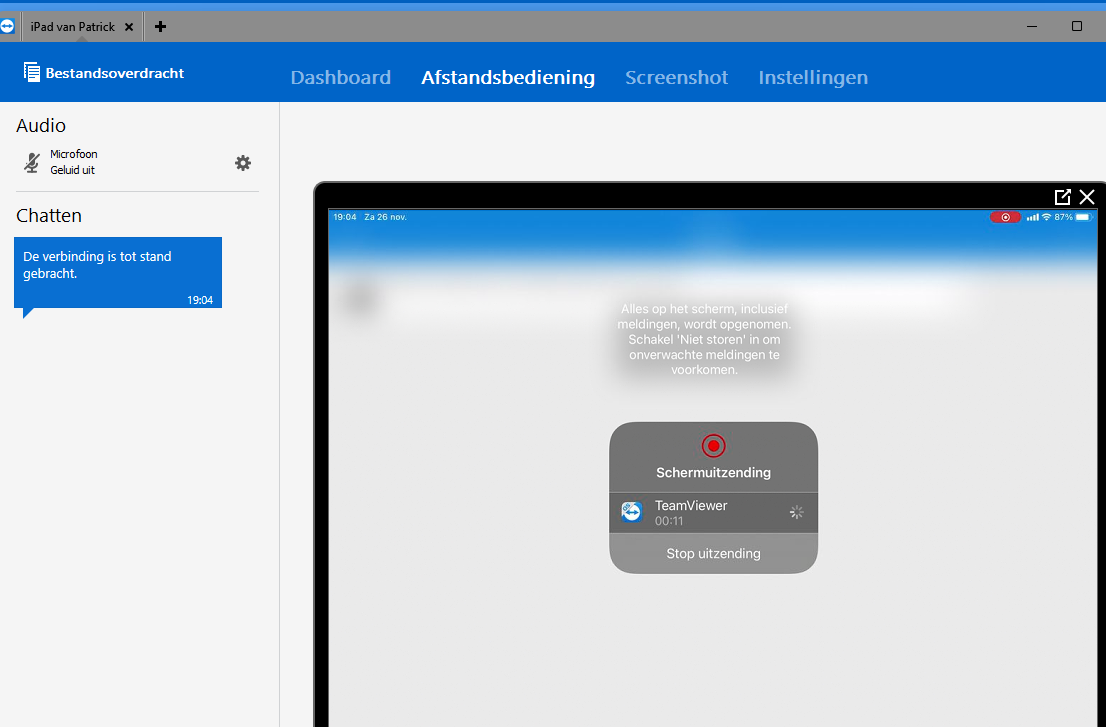
Task: Select the TeamViewer broadcast entry
Action: pyautogui.click(x=713, y=513)
